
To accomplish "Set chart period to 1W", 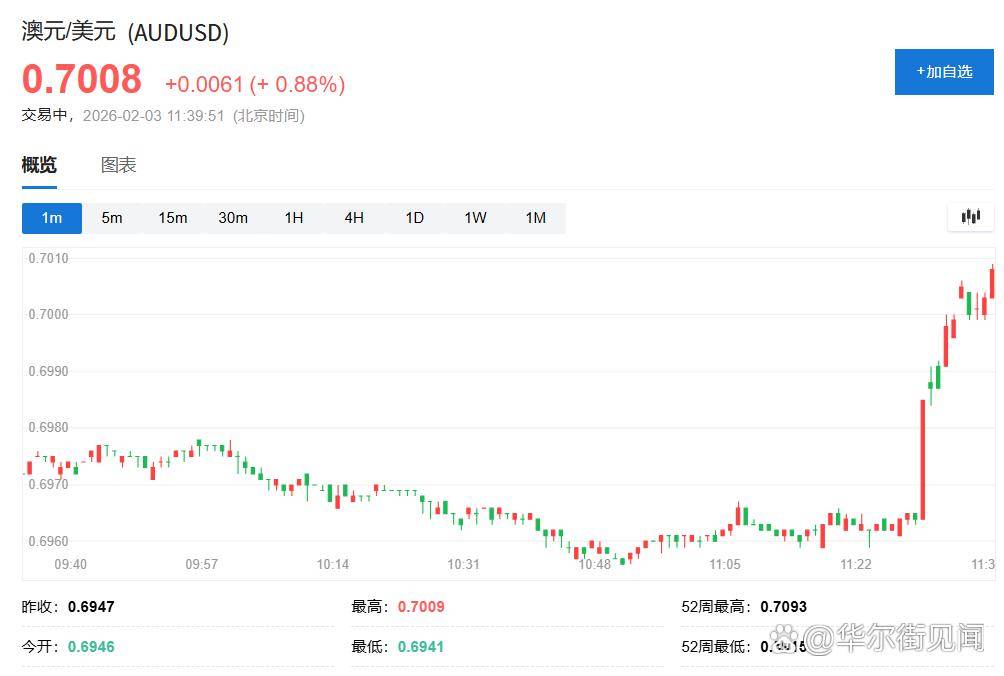I will 475,218.
